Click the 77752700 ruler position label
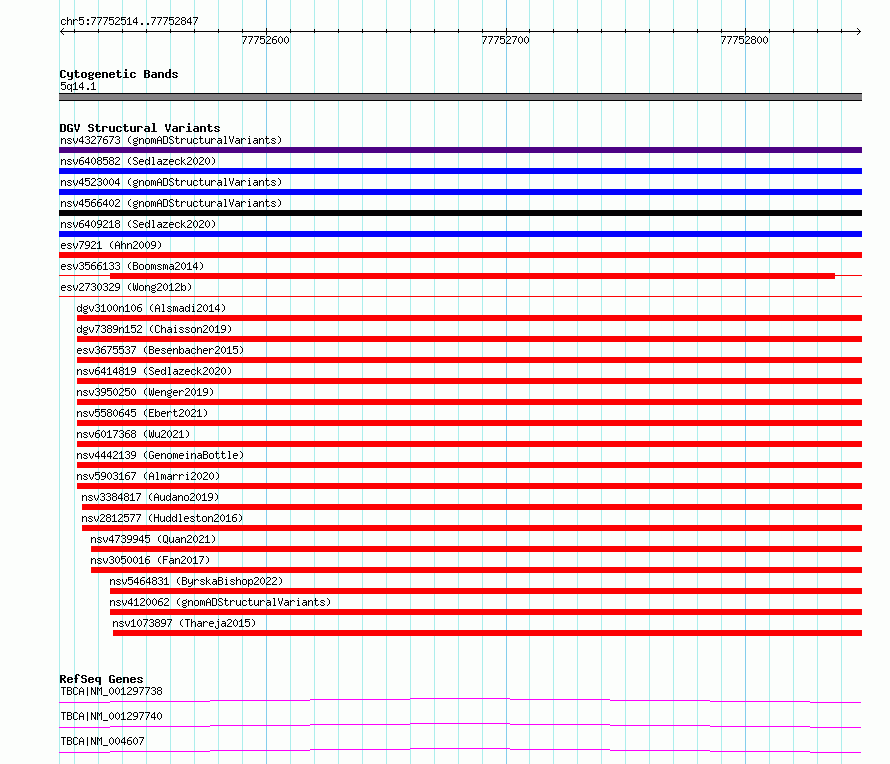This screenshot has width=890, height=764. click(x=505, y=40)
